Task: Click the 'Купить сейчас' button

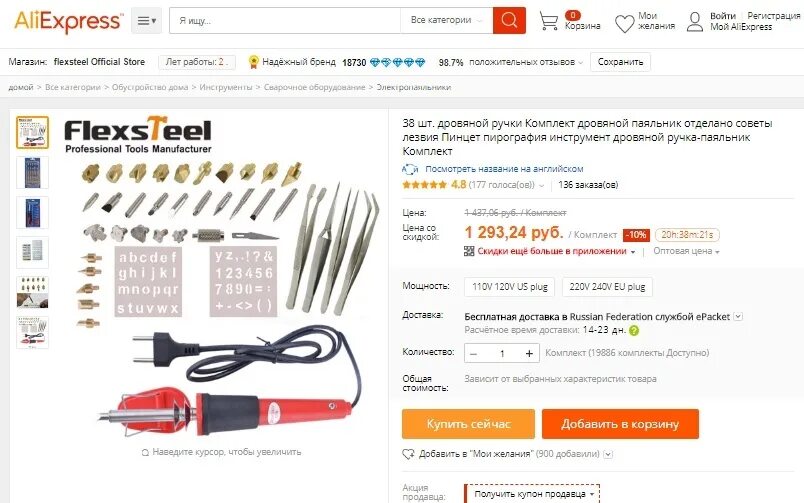Action: pyautogui.click(x=468, y=424)
